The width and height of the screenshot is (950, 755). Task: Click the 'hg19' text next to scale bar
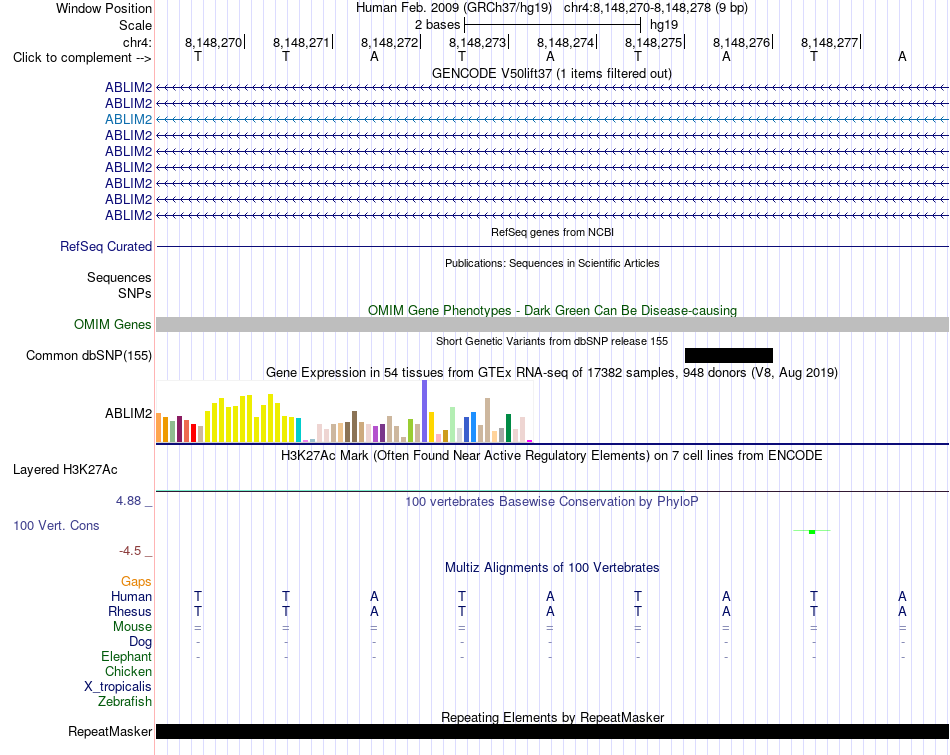pyautogui.click(x=664, y=25)
